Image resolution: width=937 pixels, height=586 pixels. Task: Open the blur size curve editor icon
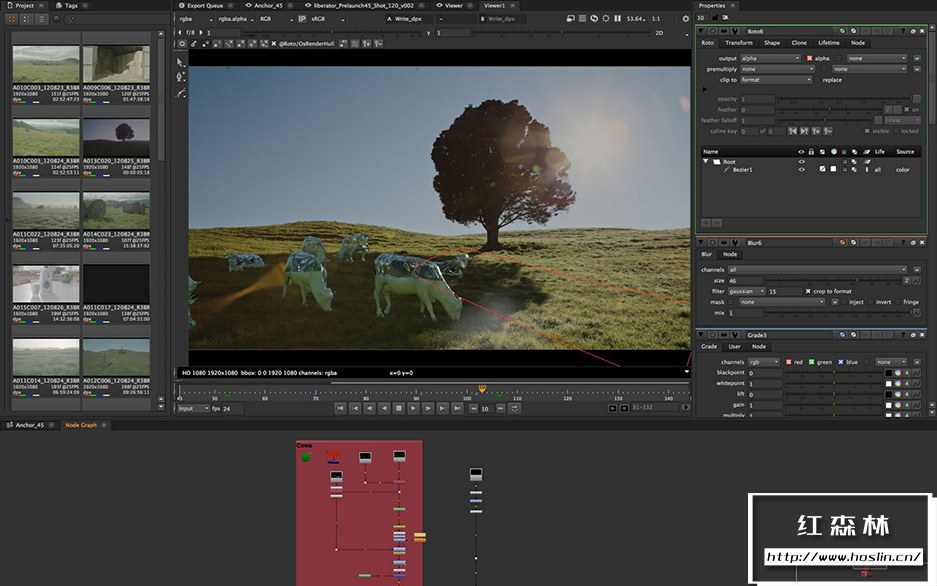pyautogui.click(x=917, y=281)
